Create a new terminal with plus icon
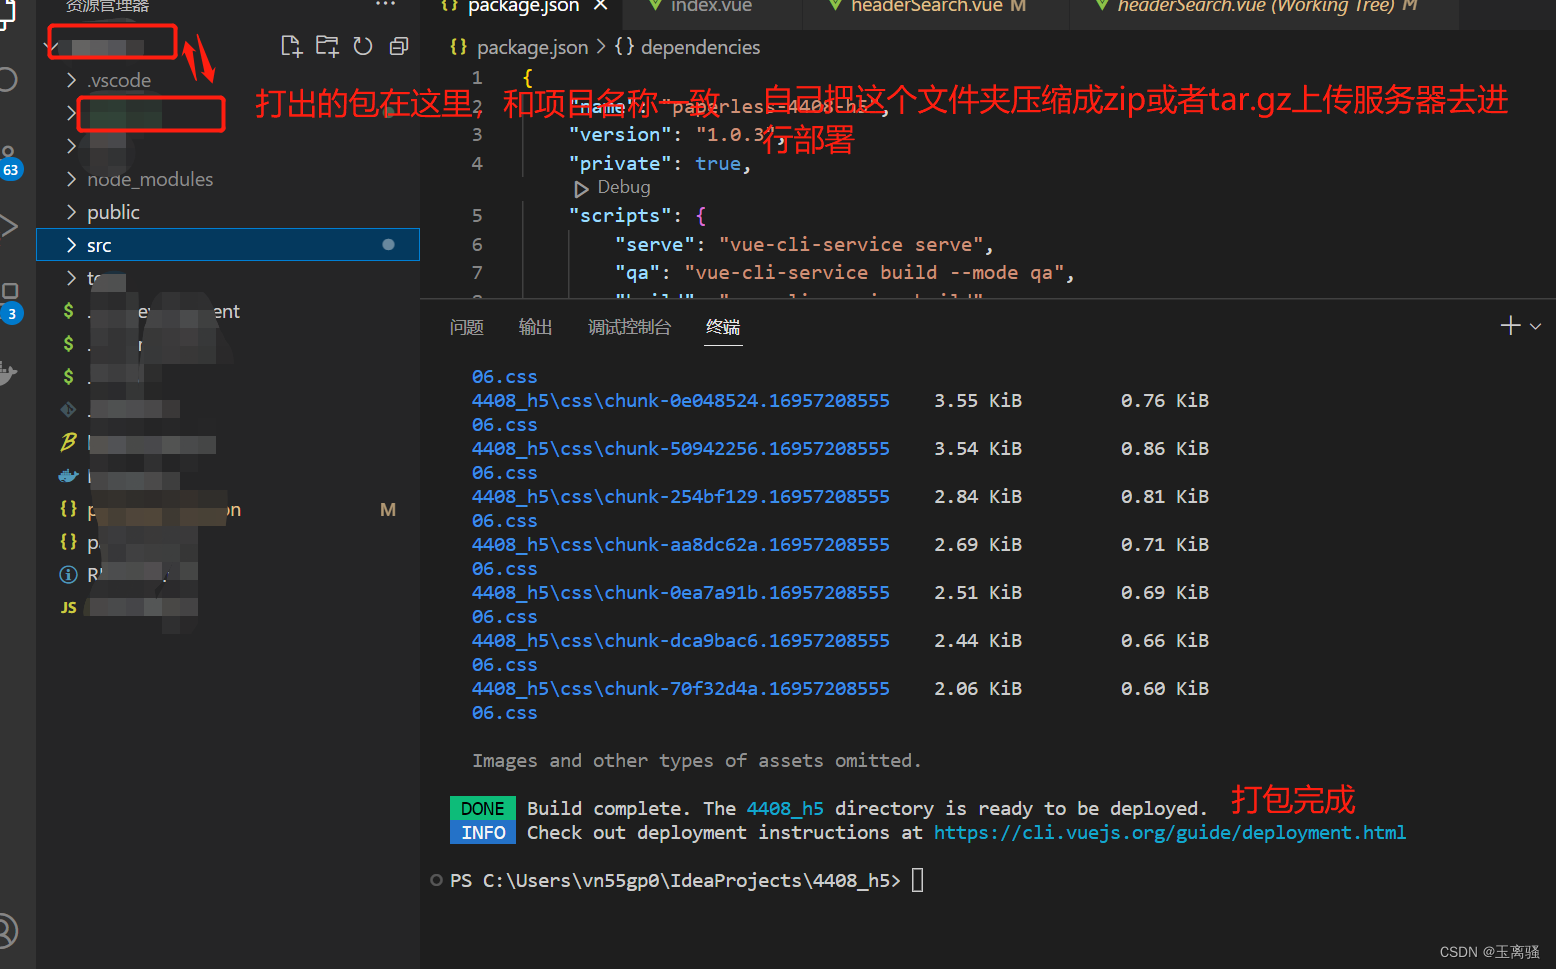Image resolution: width=1556 pixels, height=969 pixels. tap(1510, 326)
